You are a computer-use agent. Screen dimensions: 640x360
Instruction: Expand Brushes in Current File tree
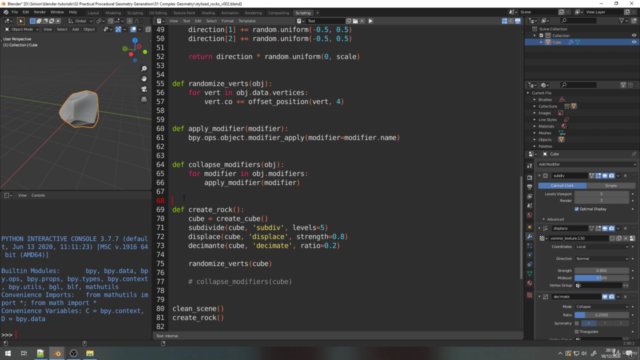535,100
